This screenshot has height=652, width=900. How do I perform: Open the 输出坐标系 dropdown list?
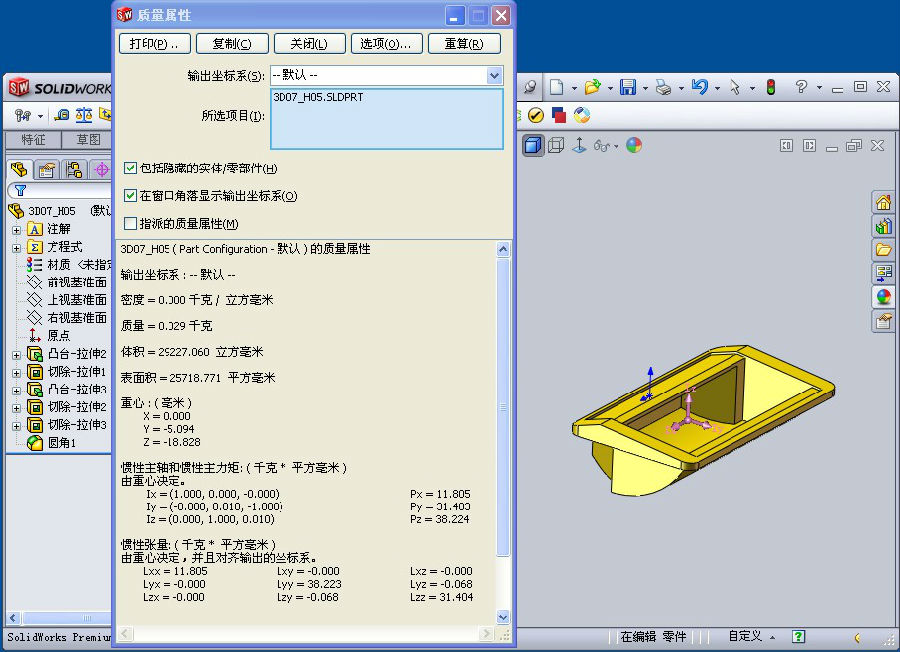(494, 75)
